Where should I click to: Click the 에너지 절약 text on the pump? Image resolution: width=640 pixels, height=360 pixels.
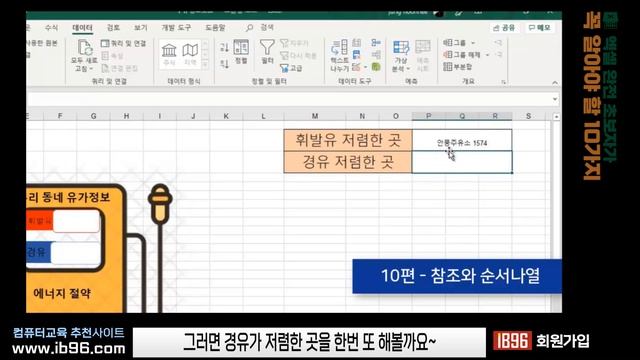click(62, 293)
